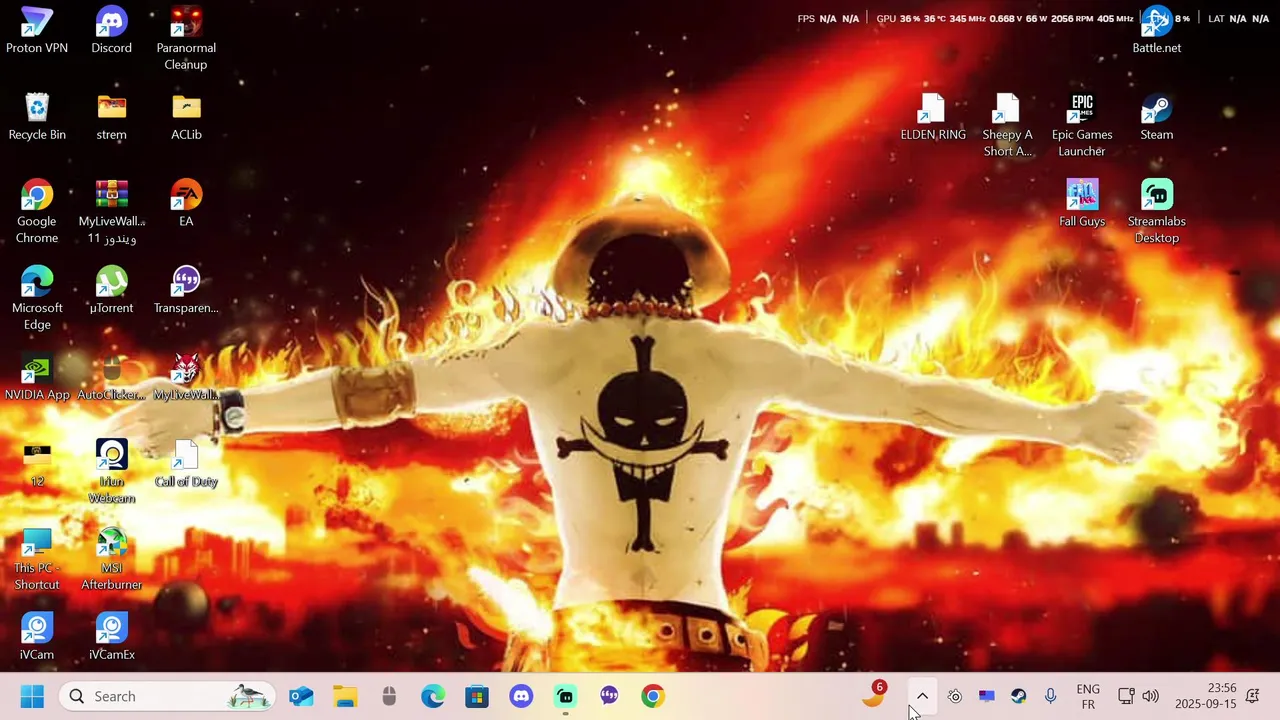
Task: Open the bird search highlight image
Action: (249, 696)
